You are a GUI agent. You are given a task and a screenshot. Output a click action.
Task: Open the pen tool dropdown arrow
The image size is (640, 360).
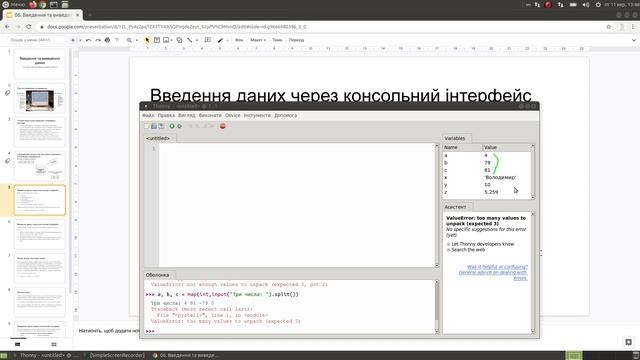point(227,40)
